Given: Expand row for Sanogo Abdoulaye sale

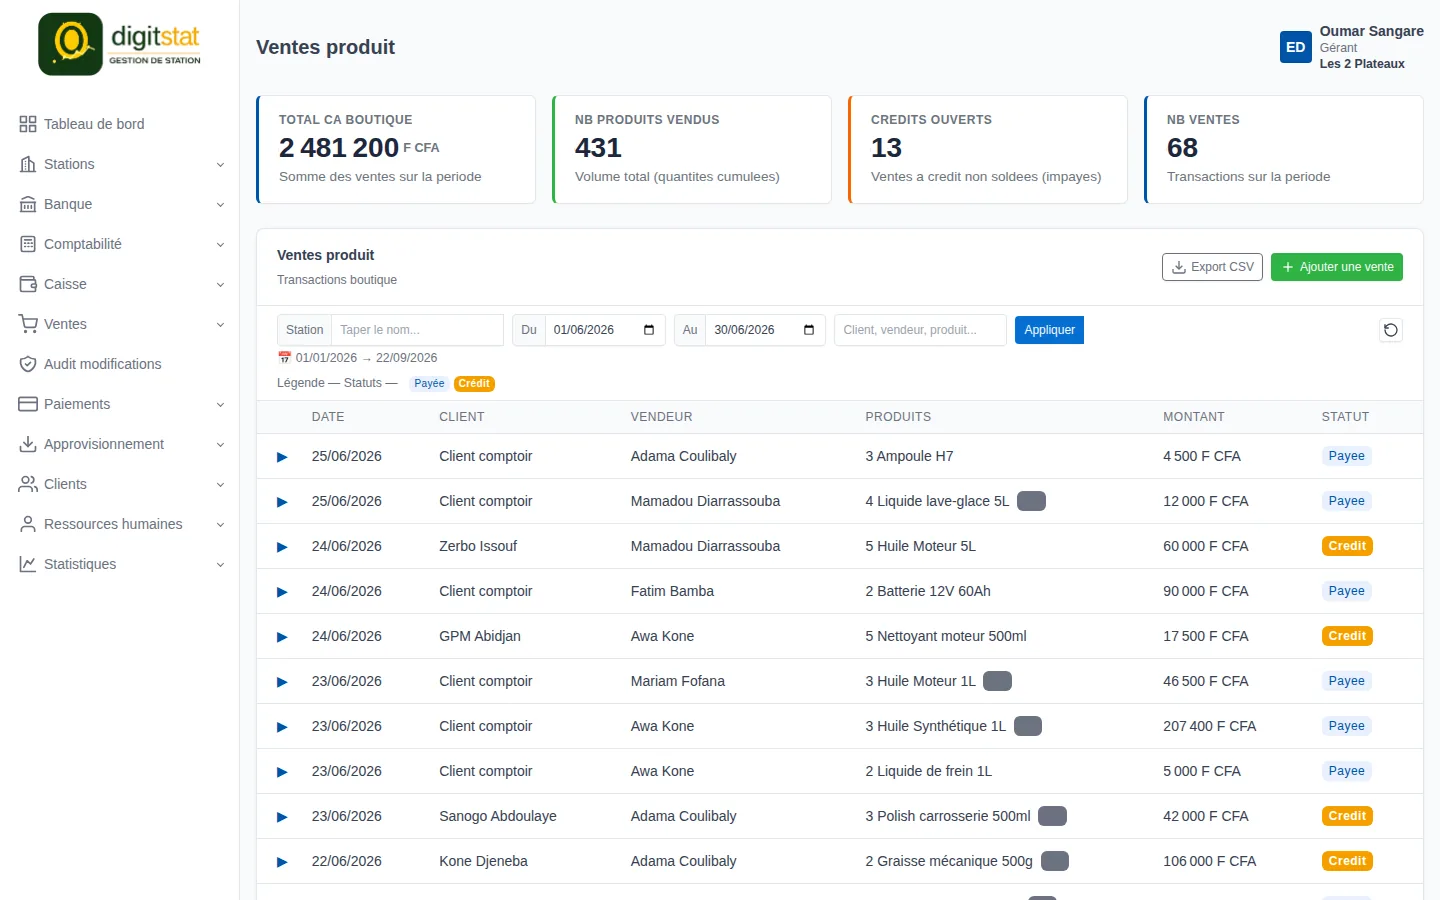Looking at the screenshot, I should click(x=282, y=817).
